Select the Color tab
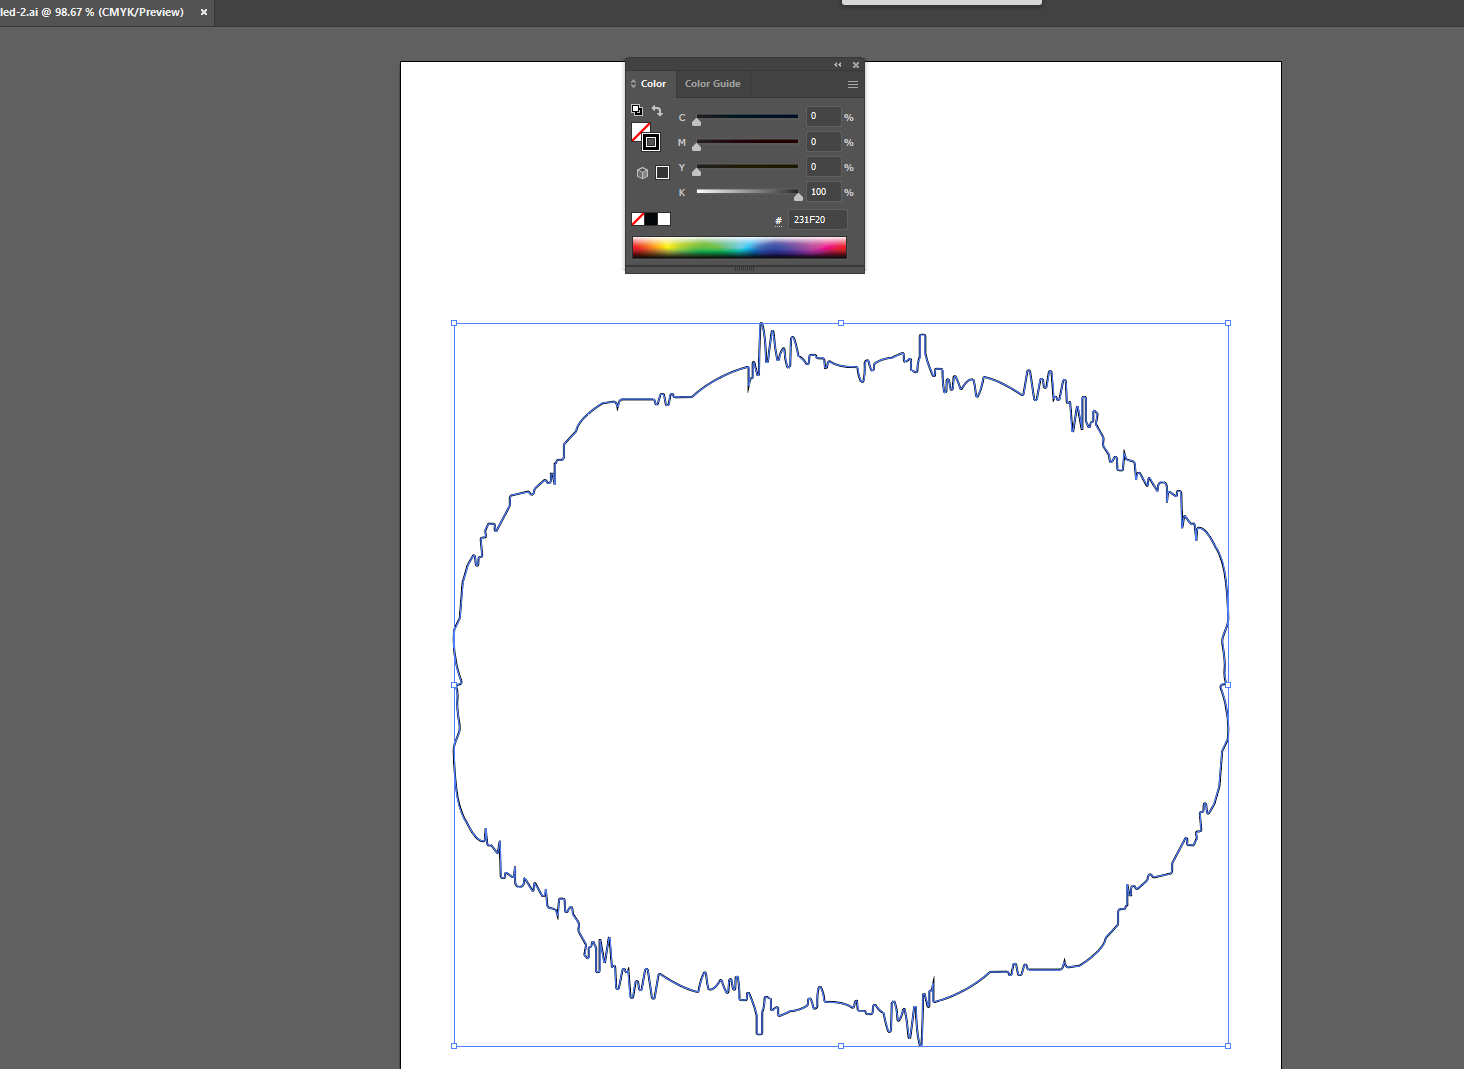1464x1069 pixels. (653, 84)
